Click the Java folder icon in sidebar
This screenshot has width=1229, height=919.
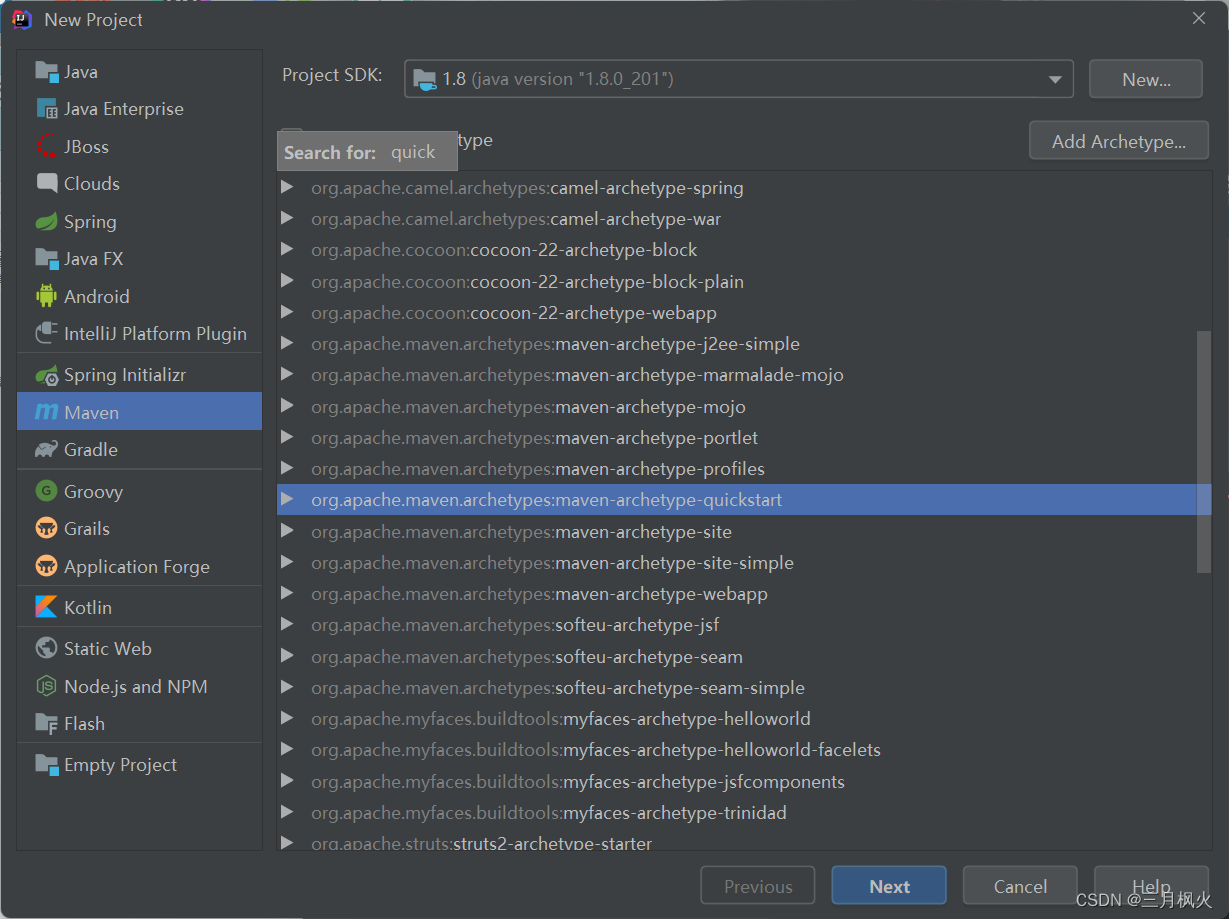click(47, 71)
